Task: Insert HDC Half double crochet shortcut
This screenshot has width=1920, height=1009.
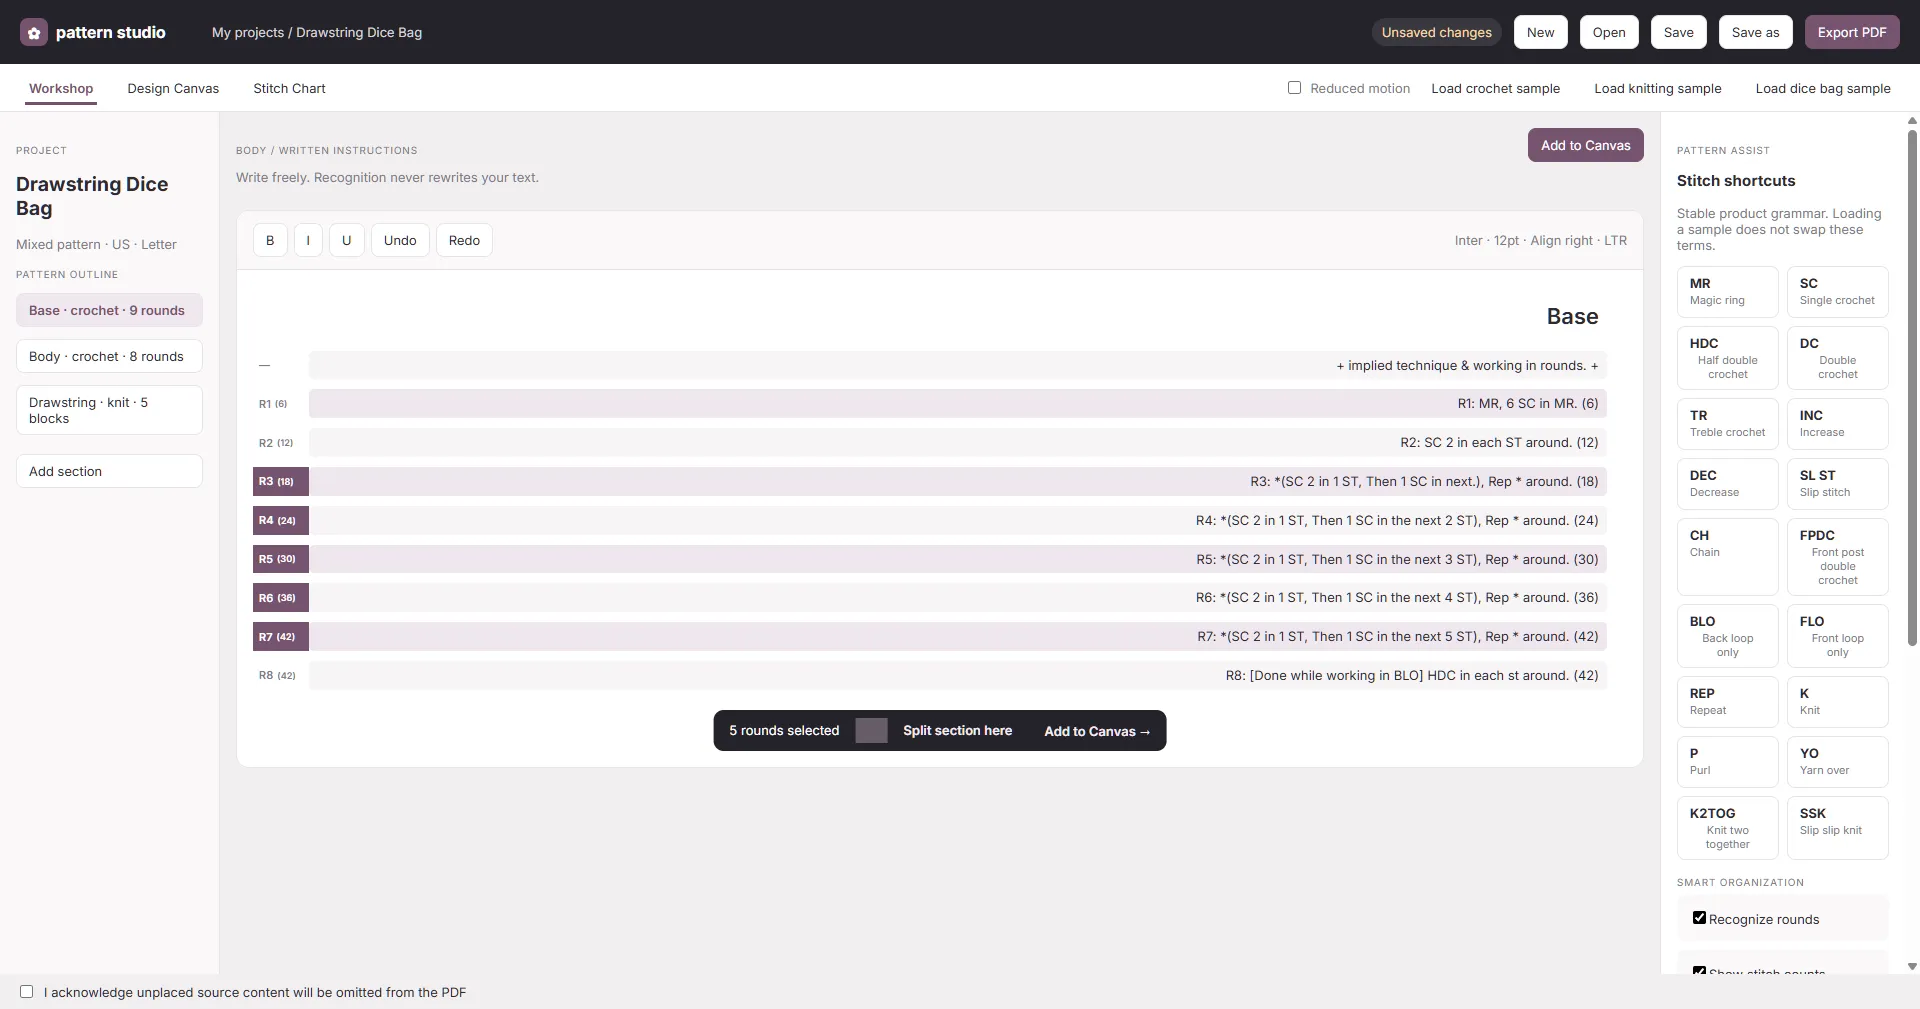Action: (1727, 358)
